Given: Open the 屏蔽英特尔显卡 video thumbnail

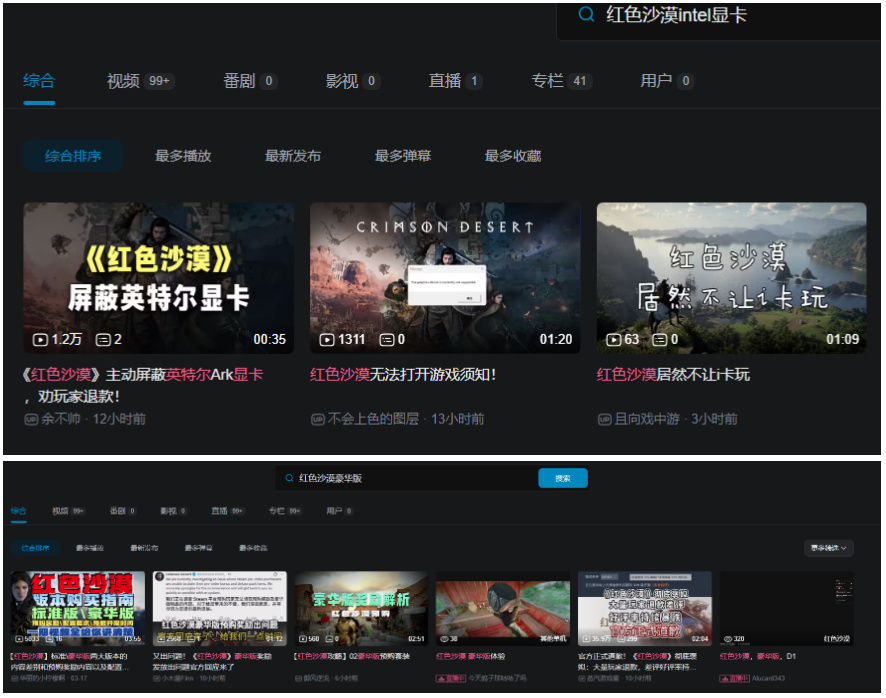Looking at the screenshot, I should click(158, 278).
